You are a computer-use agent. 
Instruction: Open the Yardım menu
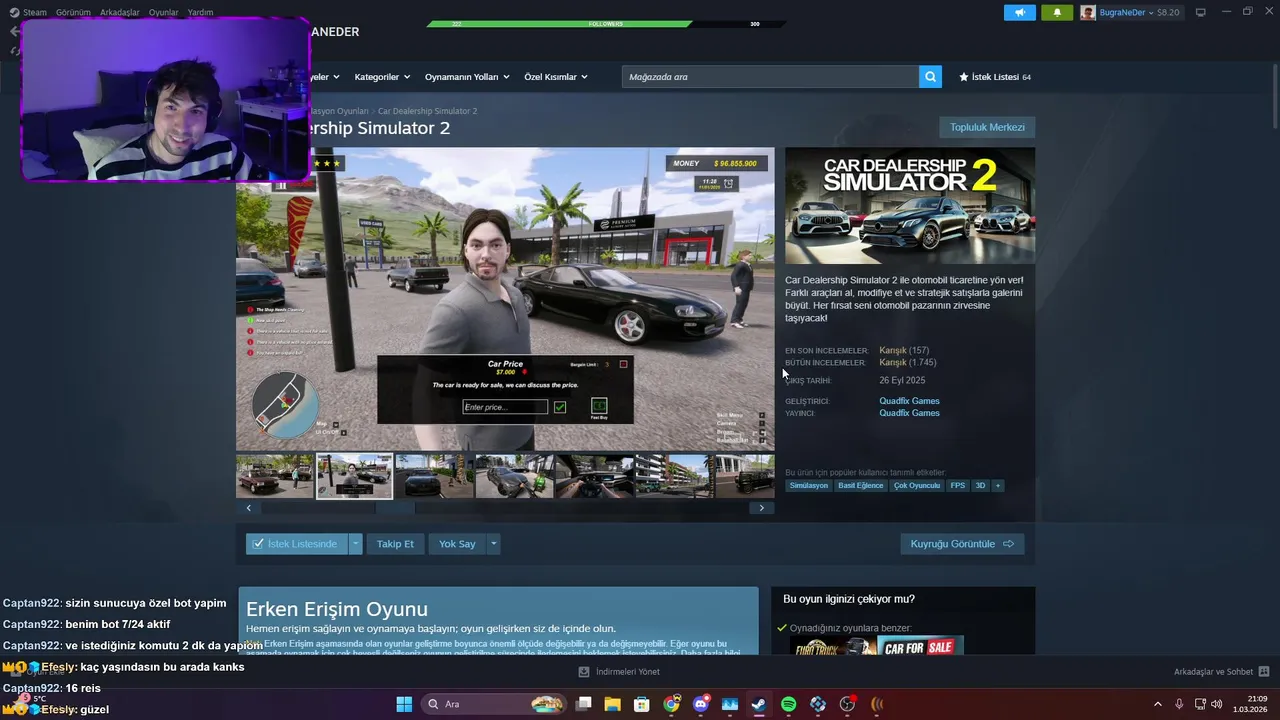[200, 12]
